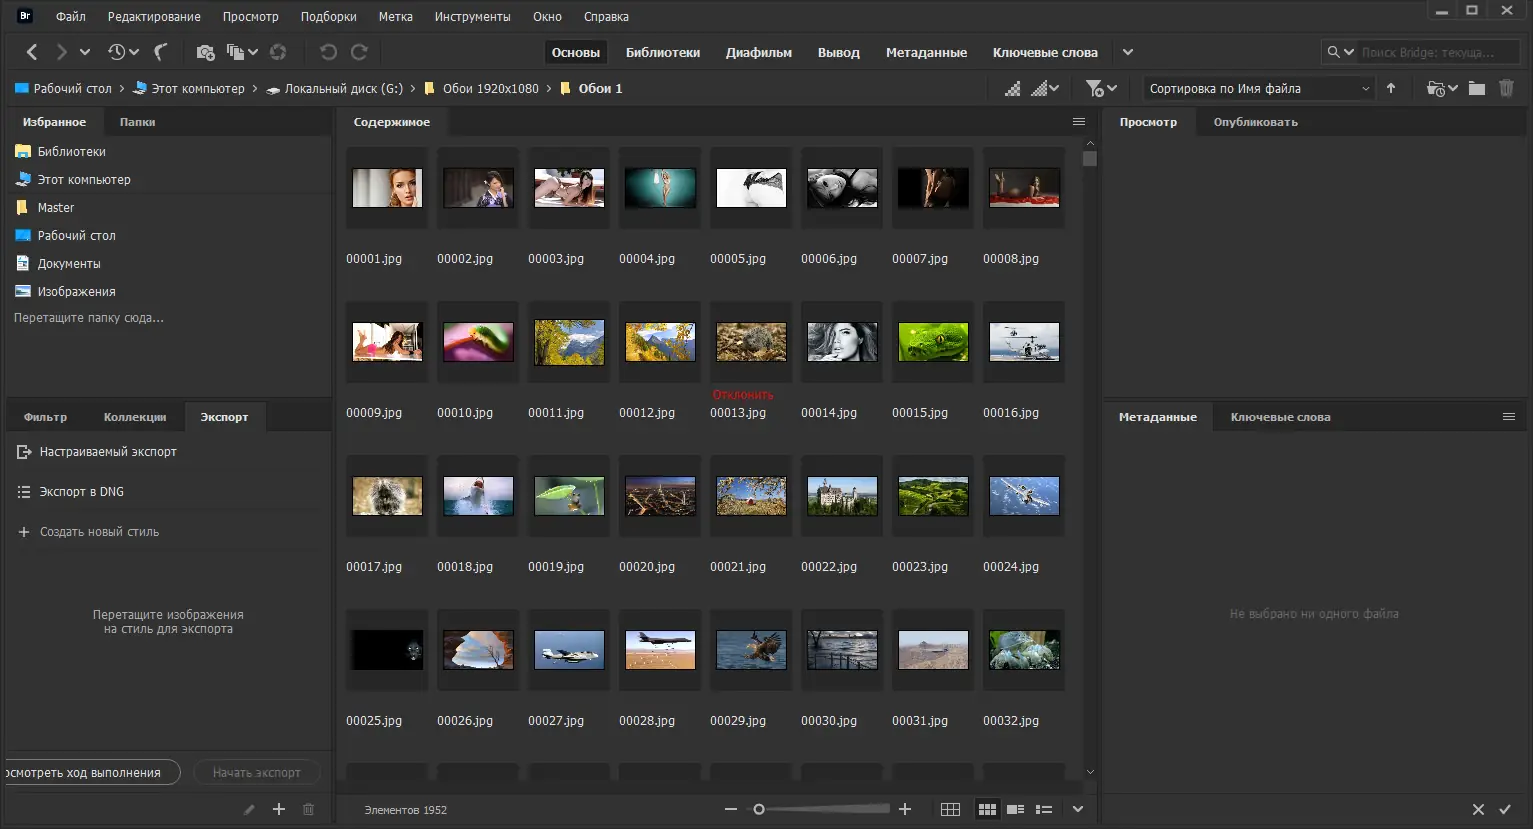Click the ascending sort order arrow
This screenshot has height=829, width=1533.
click(1391, 88)
